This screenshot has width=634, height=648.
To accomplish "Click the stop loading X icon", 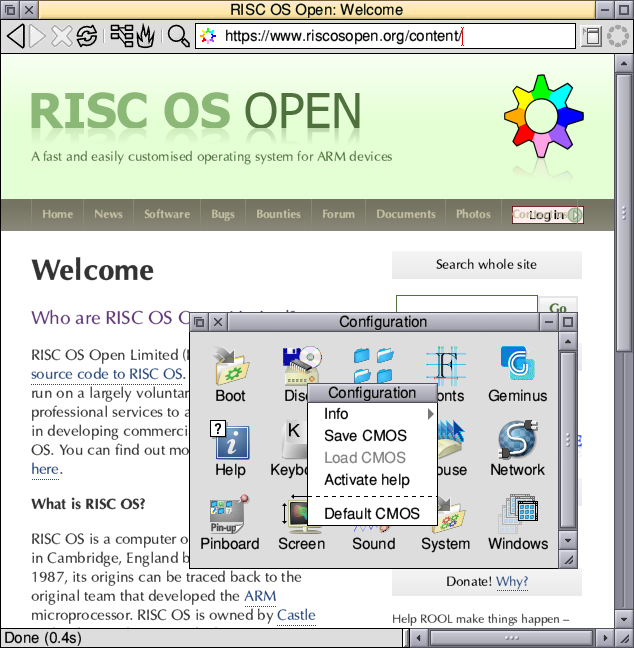I will coord(62,36).
